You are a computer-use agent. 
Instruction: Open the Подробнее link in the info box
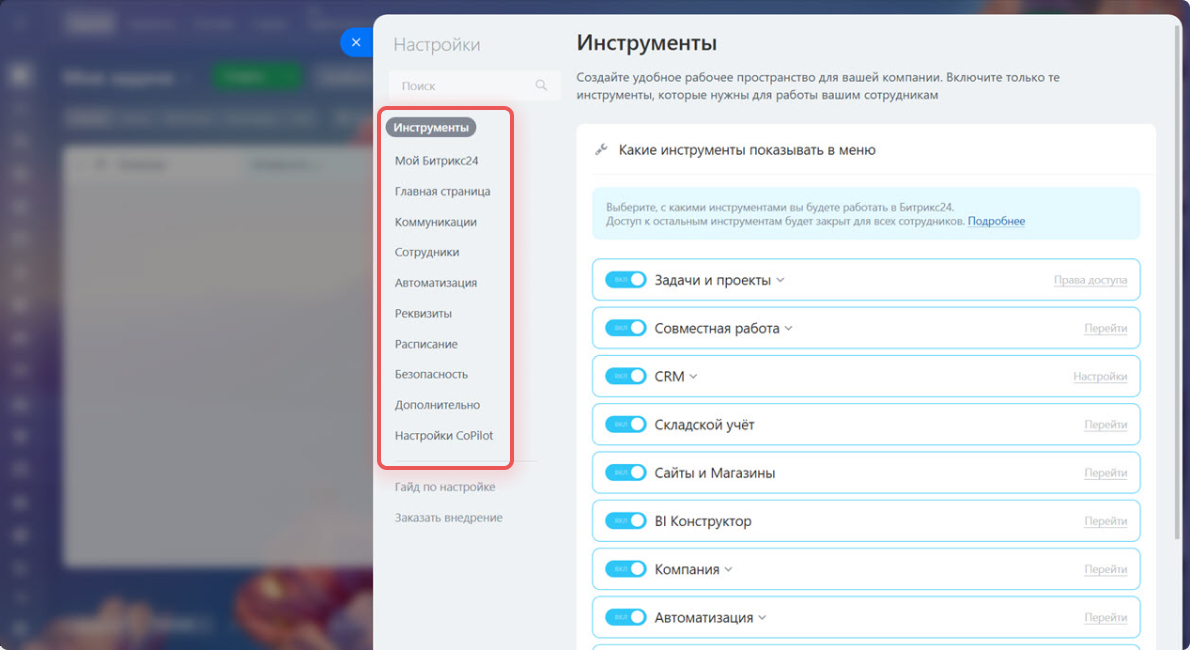click(x=996, y=221)
